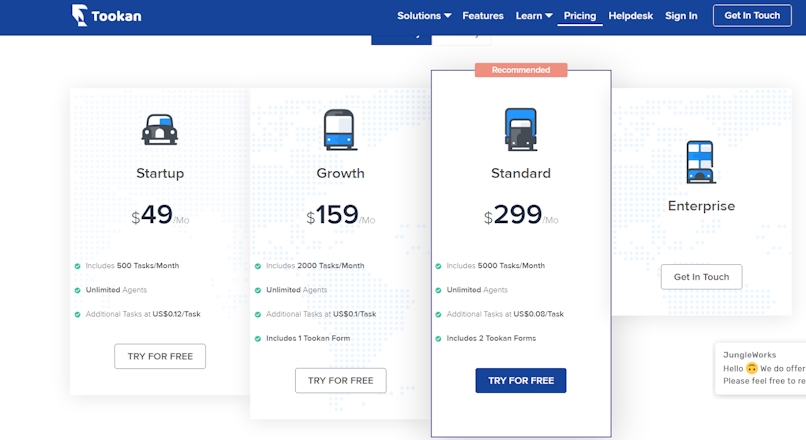
Task: Click the Startup plan car icon
Action: pyautogui.click(x=160, y=130)
